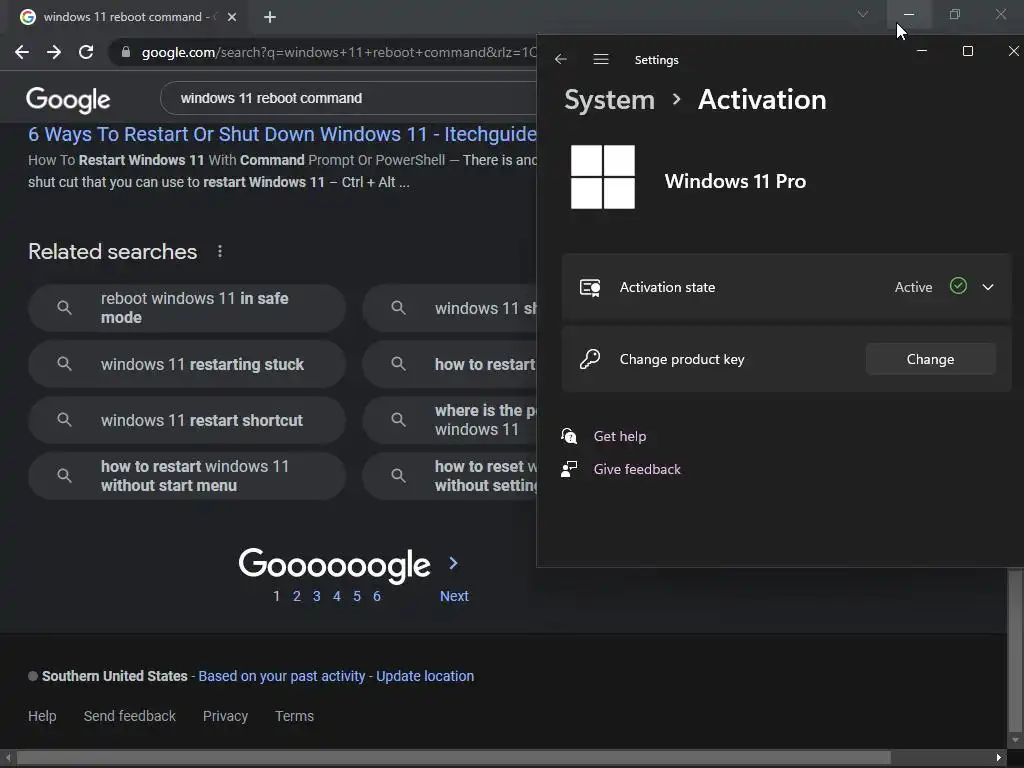Open Terms footer link
Image resolution: width=1024 pixels, height=768 pixels.
pos(295,716)
